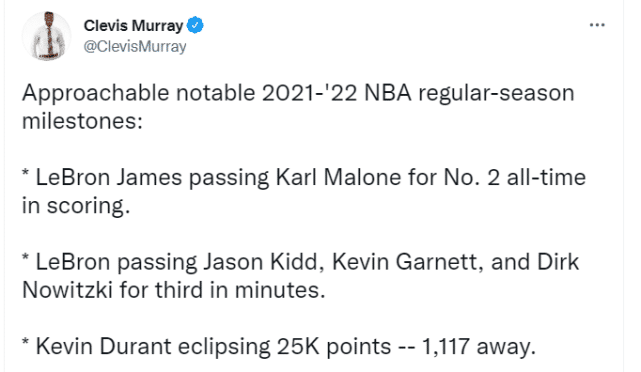Screen dimensions: 641x372
Task: Select the word 'milestones:' in the tweet
Action: pos(82,121)
